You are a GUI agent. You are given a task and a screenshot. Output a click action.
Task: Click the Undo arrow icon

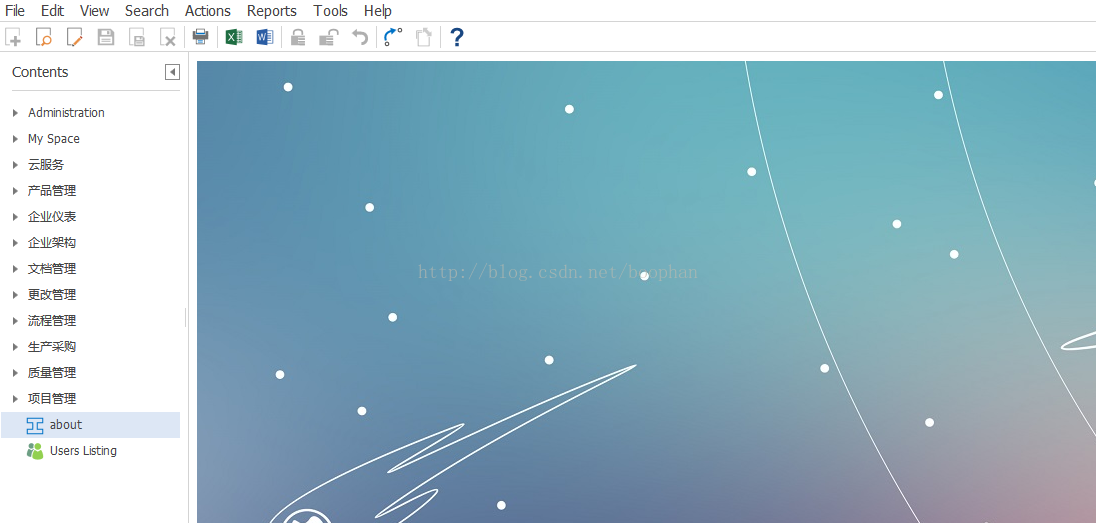[359, 37]
